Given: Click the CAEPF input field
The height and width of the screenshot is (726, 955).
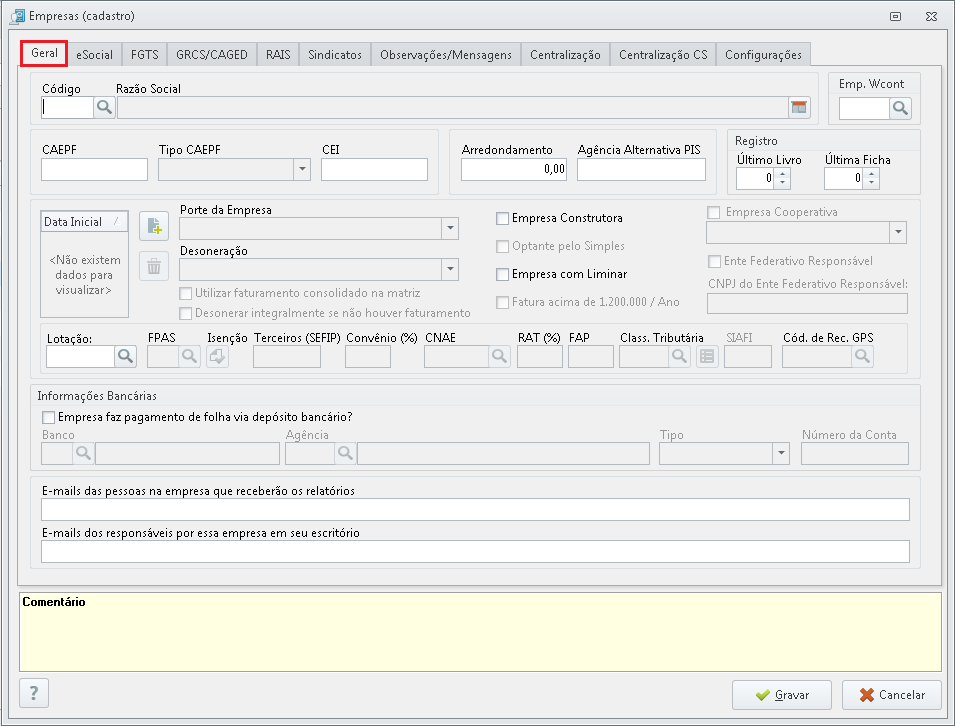Looking at the screenshot, I should click(94, 169).
